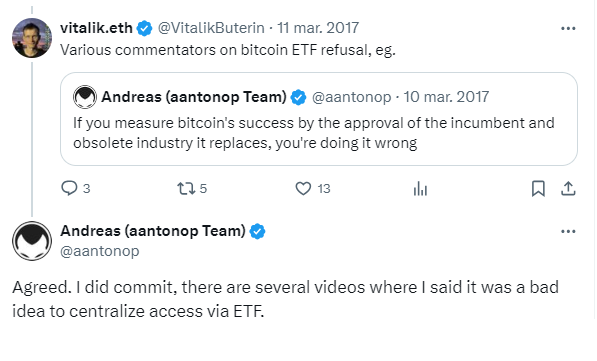Retweet Vitalik's tweet via retweet icon
The height and width of the screenshot is (361, 597).
tap(186, 188)
